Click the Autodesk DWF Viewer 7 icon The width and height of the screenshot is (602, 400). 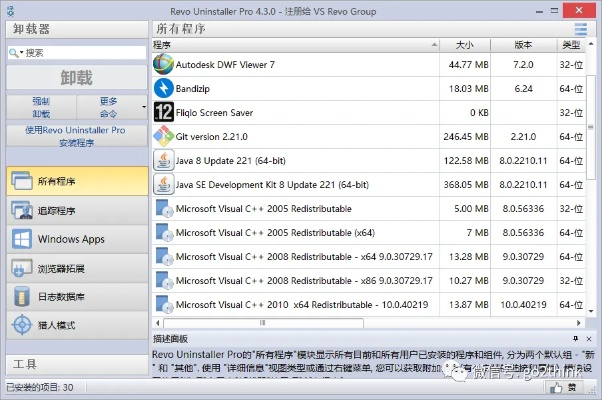click(x=163, y=64)
